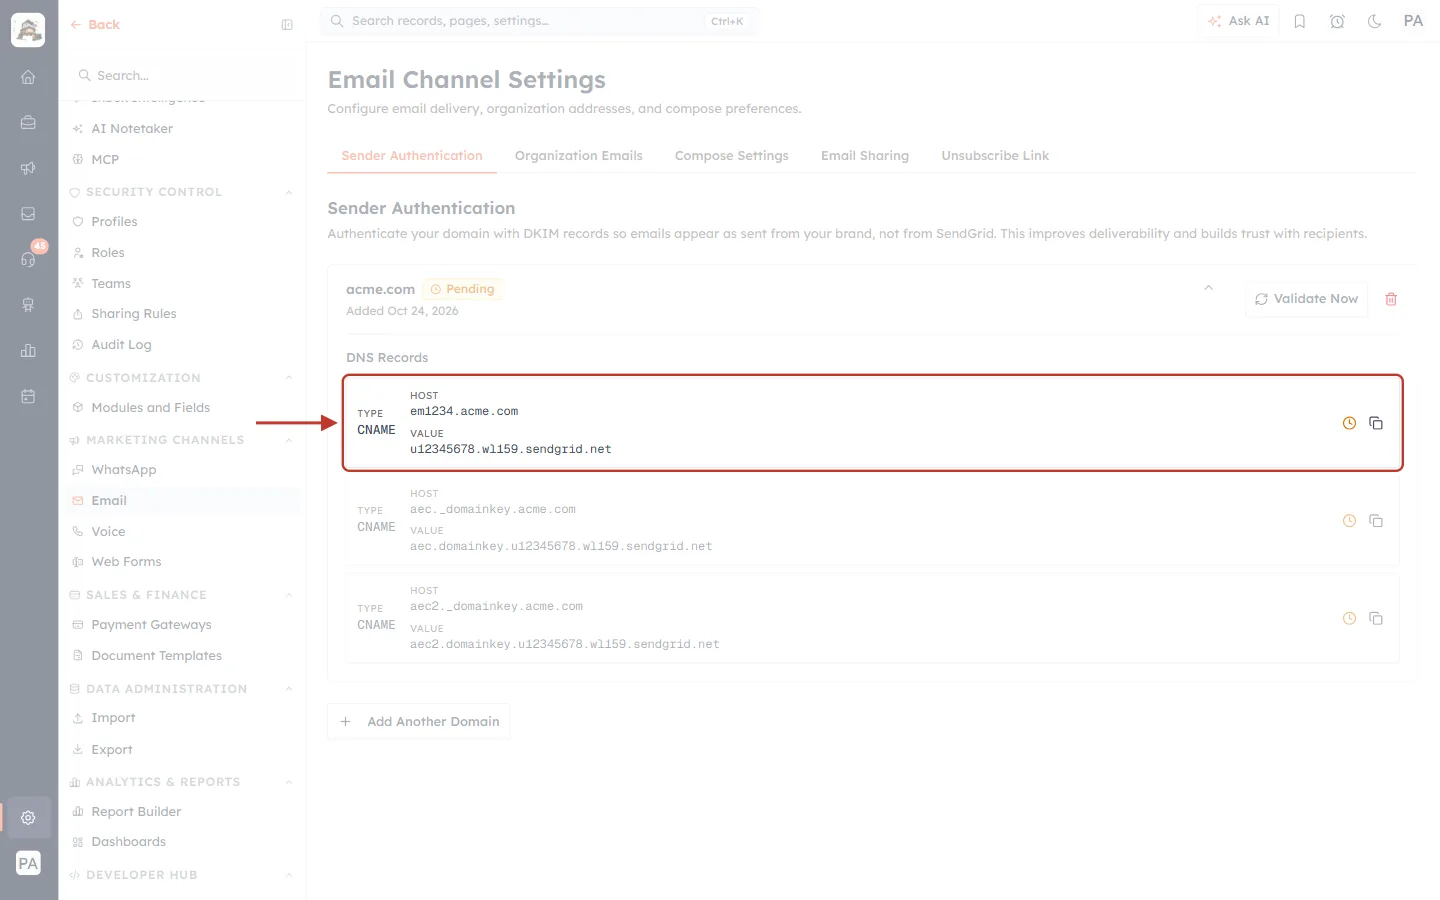Viewport: 1440px width, 900px height.
Task: Collapse the Security Control section
Action: click(x=289, y=192)
